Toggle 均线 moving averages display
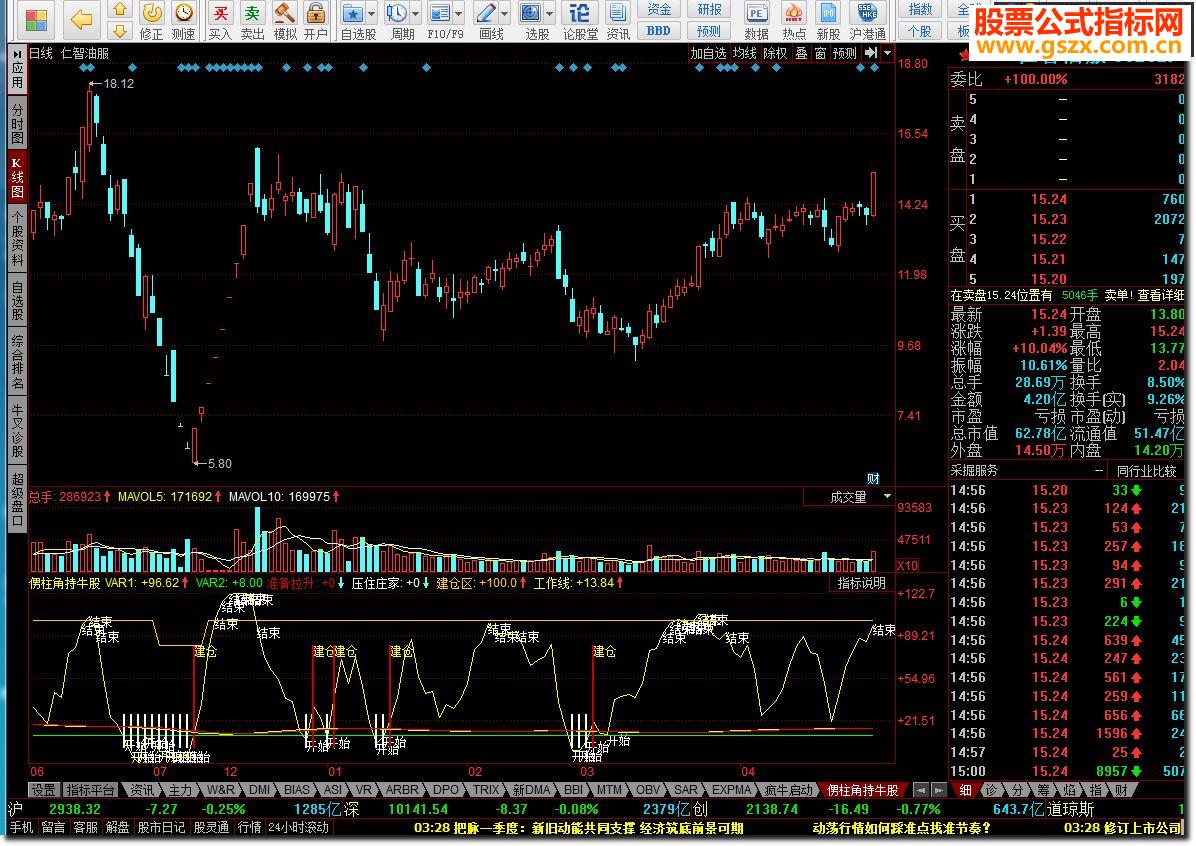Viewport: 1196px width, 846px height. (744, 53)
